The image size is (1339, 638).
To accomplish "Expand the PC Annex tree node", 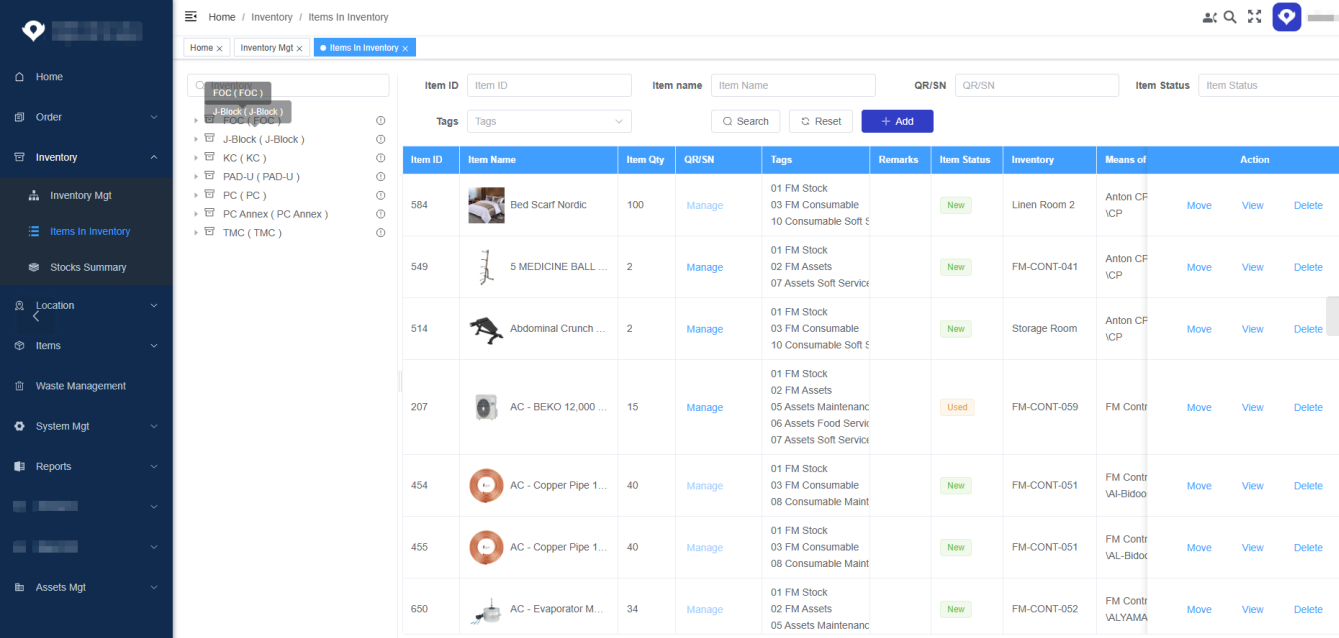I will (196, 215).
